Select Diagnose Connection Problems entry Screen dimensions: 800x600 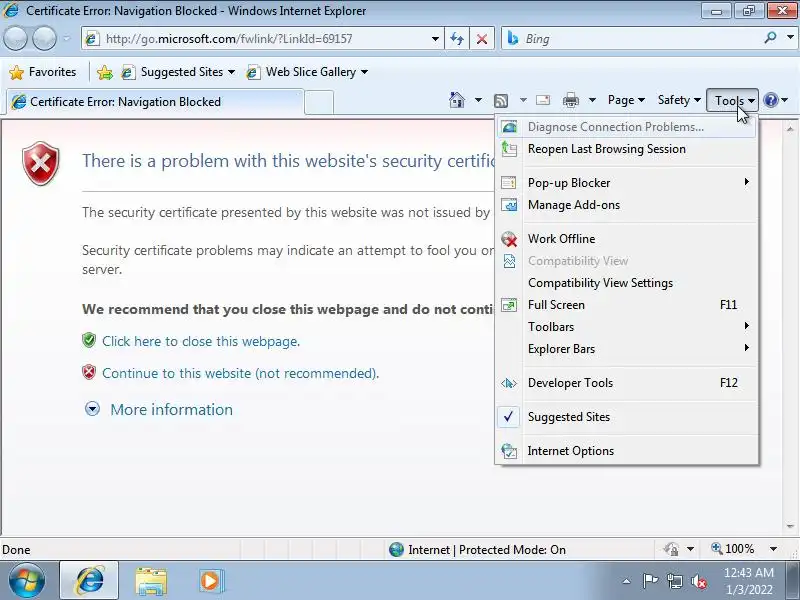tap(627, 127)
